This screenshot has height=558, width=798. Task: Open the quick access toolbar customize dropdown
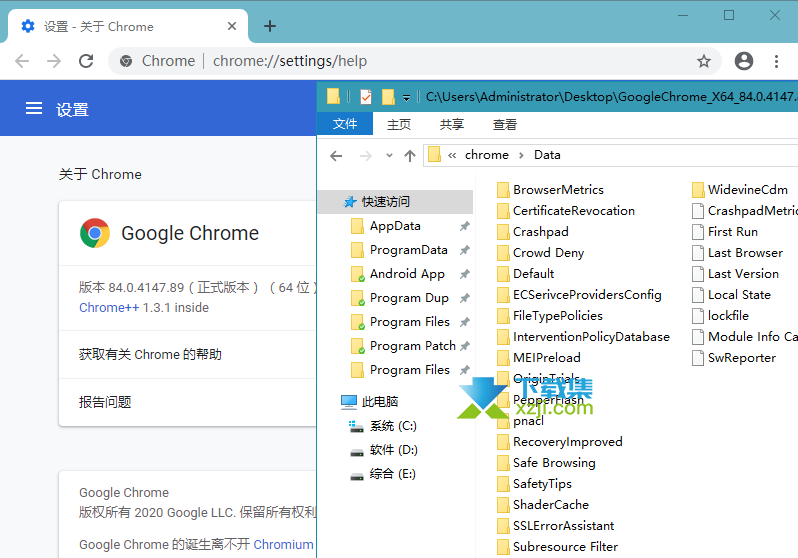coord(406,98)
